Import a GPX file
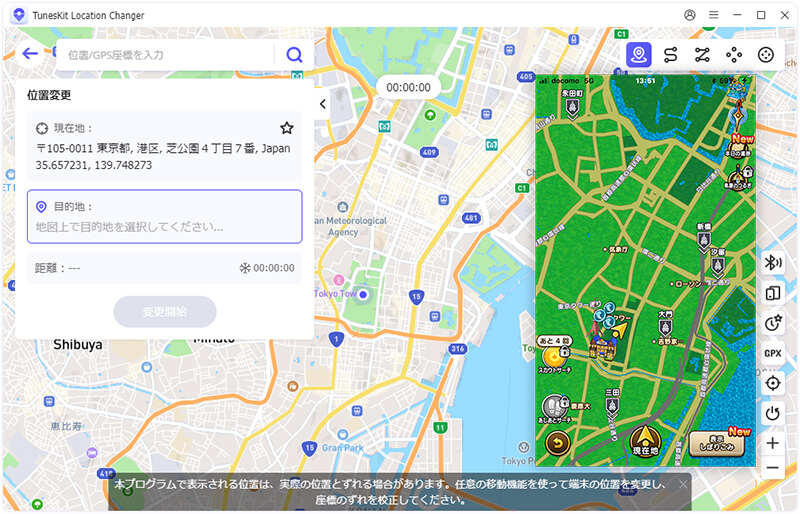 coord(772,353)
